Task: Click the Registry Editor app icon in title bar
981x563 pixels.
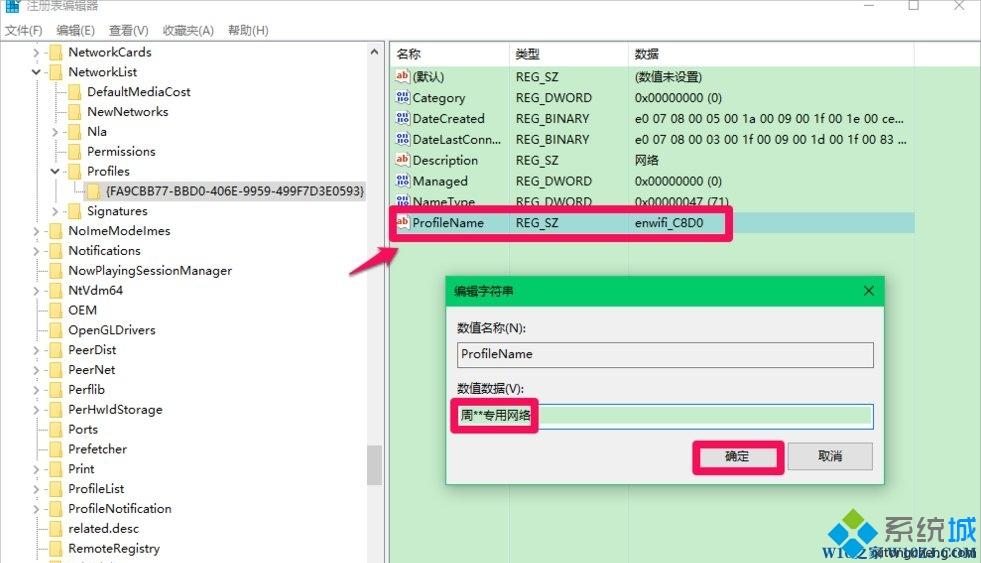Action: coord(12,6)
